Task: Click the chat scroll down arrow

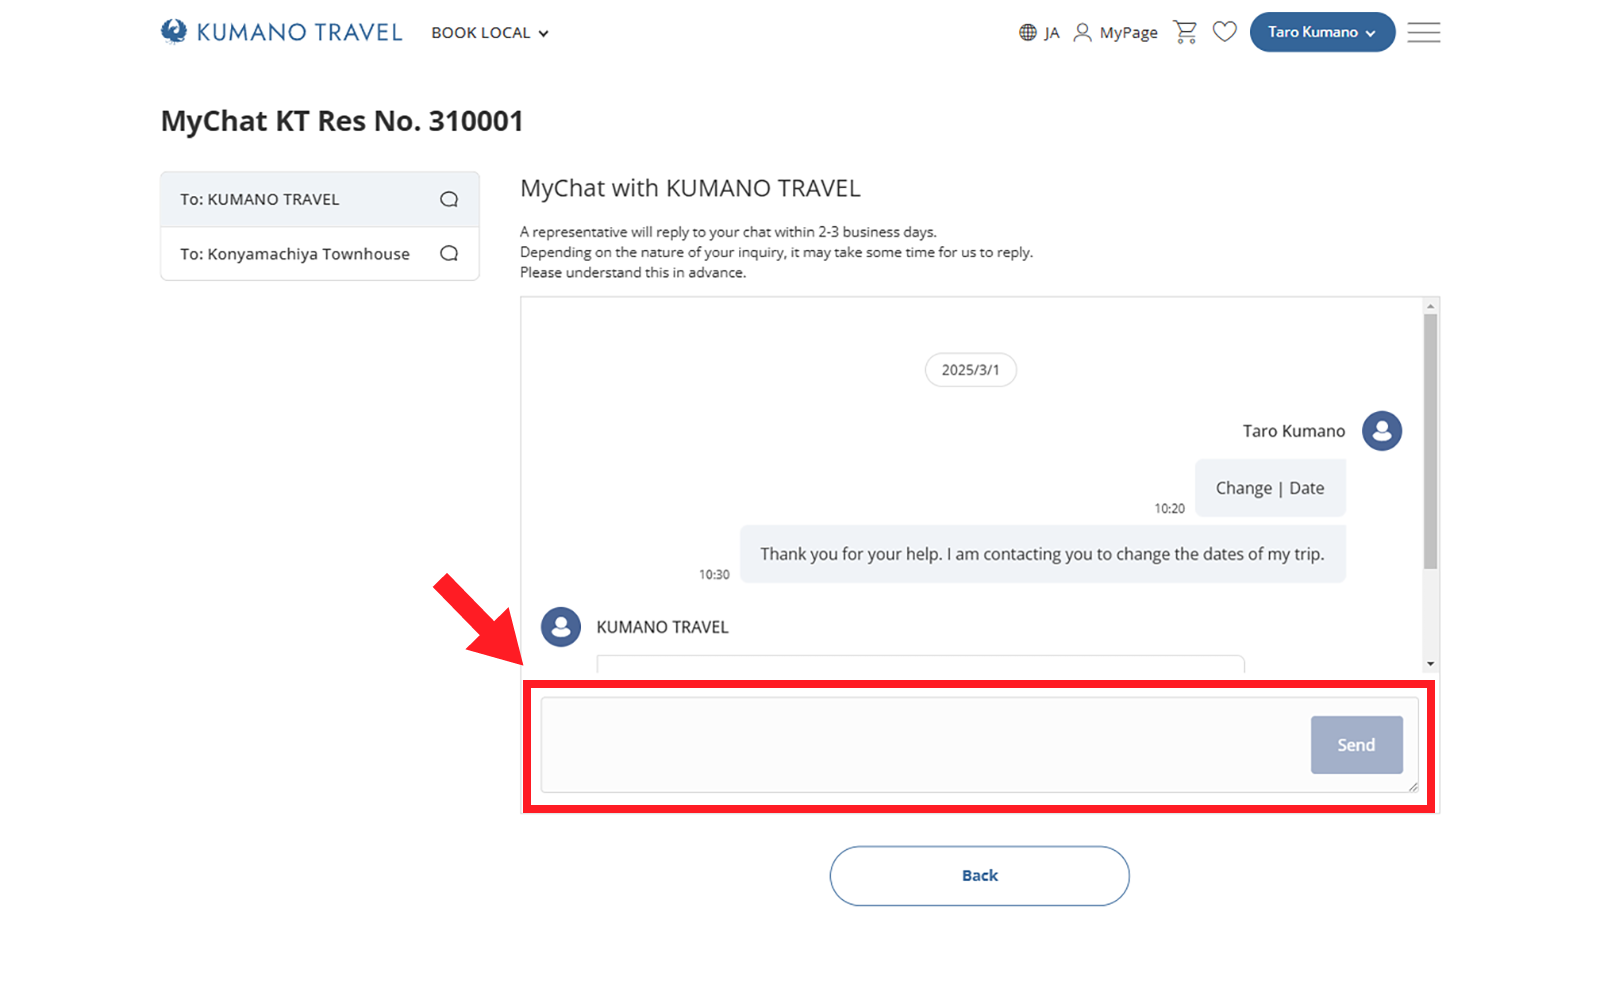Action: [x=1430, y=664]
